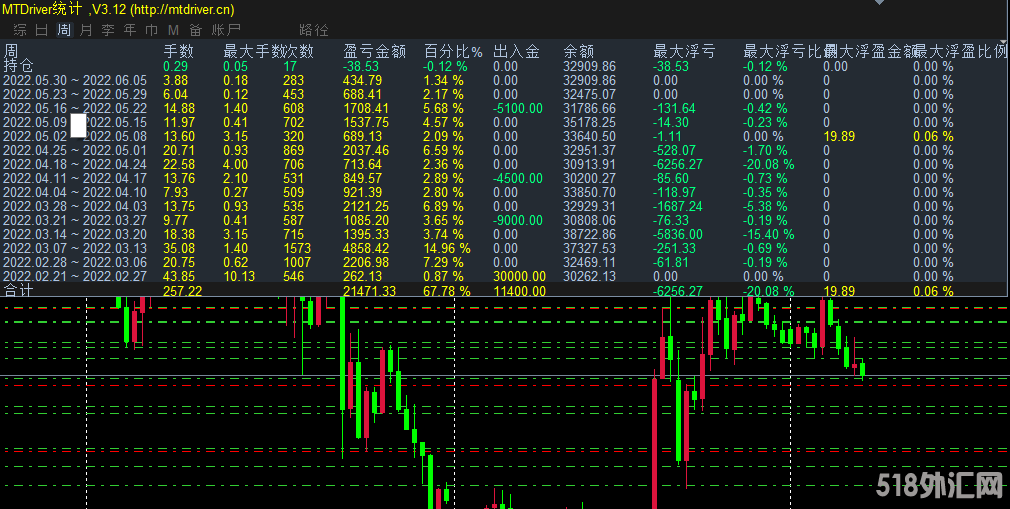Screen dimensions: 1010x509
Task: Click the 最大浮亏 column header
Action: click(683, 51)
